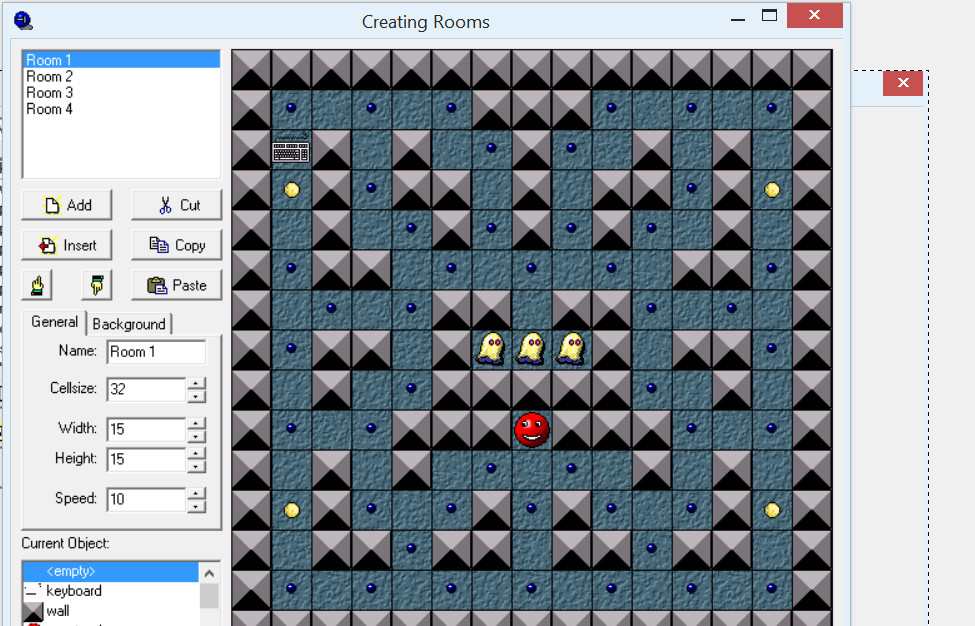Decrease Cellsize with down arrow

point(196,396)
